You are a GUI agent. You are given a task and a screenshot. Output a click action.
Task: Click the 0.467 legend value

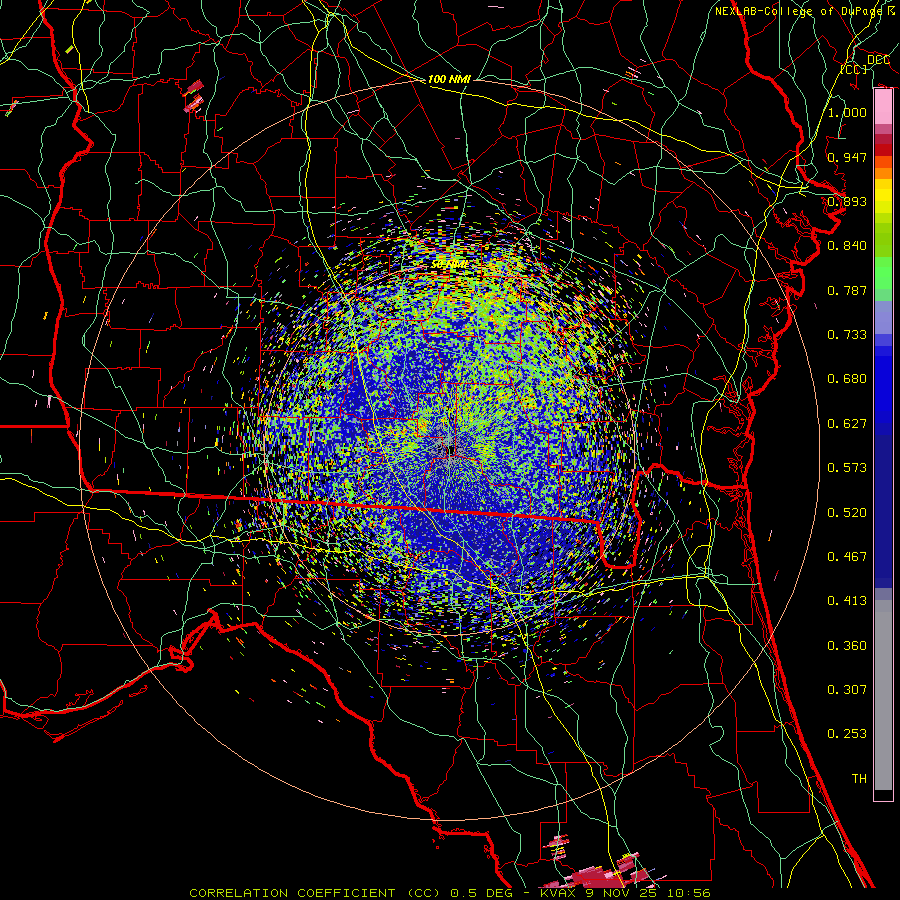point(847,557)
